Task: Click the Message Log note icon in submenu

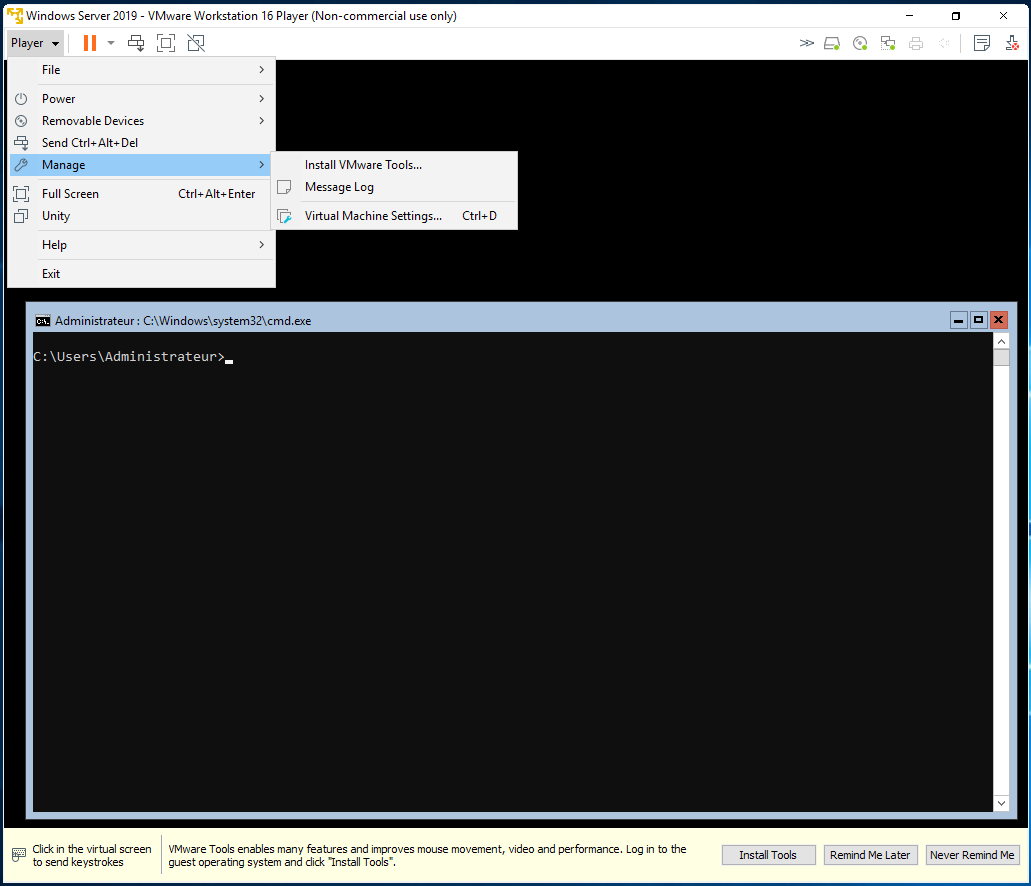Action: (284, 187)
